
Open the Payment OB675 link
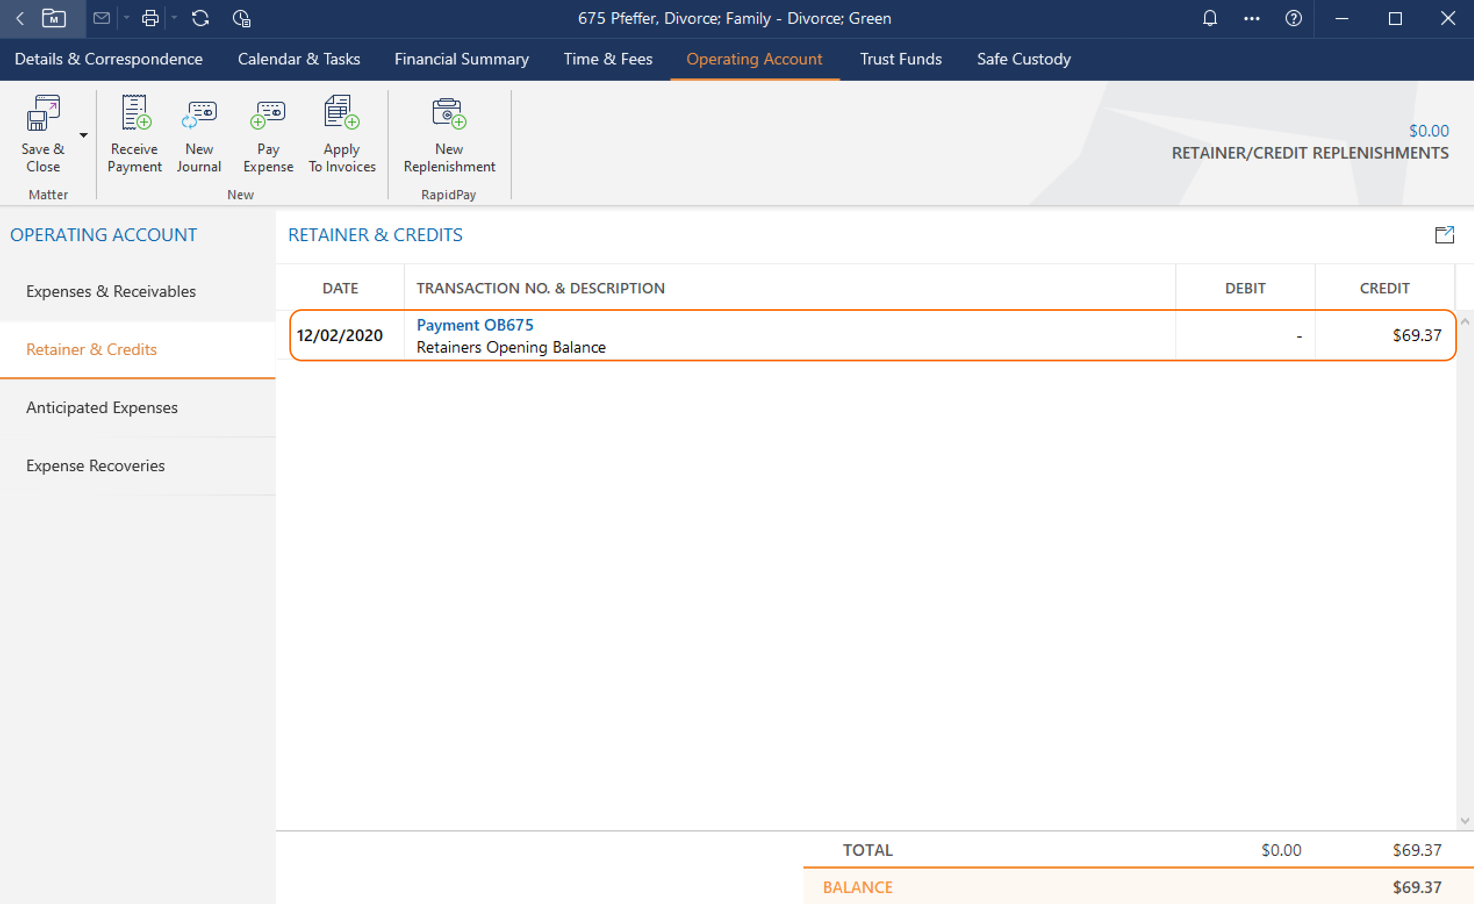[475, 325]
